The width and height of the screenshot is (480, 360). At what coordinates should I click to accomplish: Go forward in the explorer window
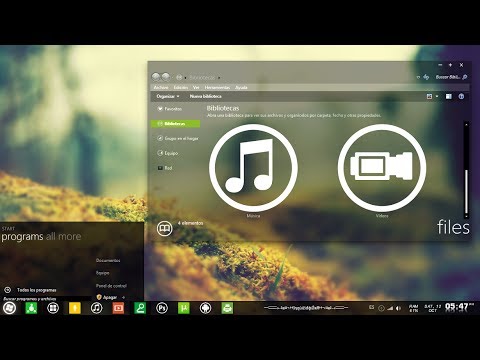[166, 77]
